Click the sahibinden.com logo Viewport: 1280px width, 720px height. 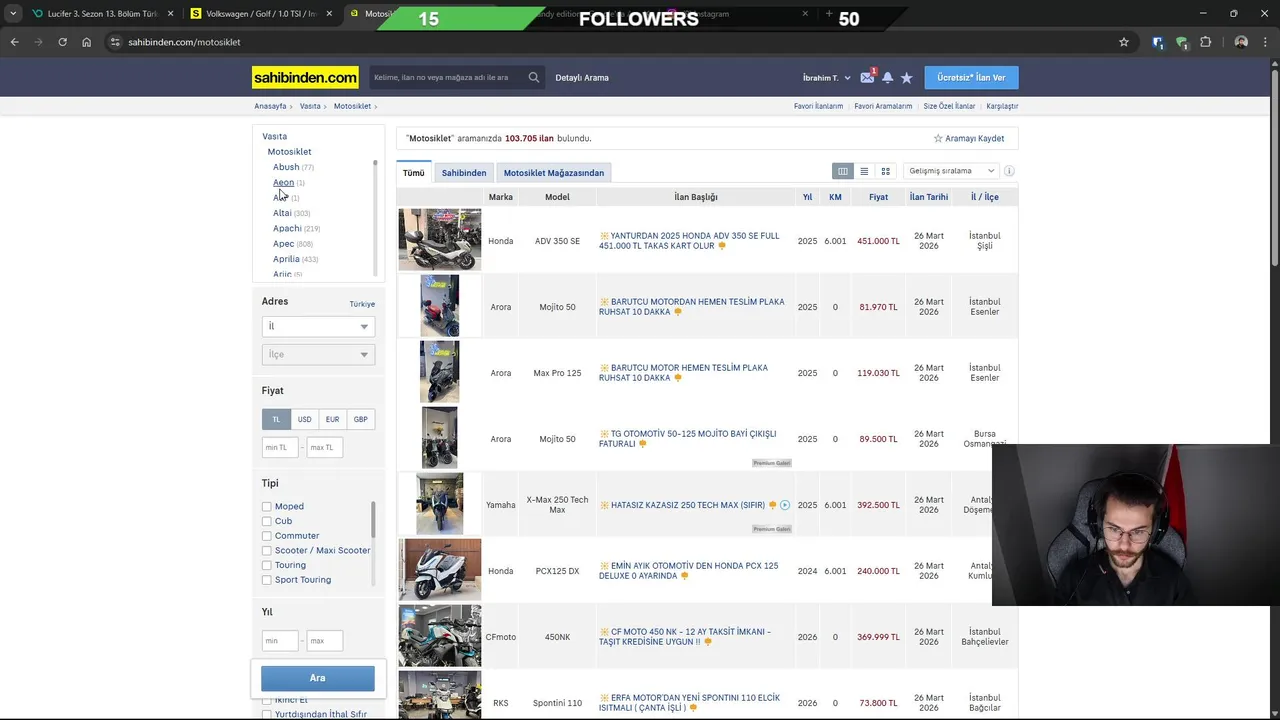click(305, 77)
